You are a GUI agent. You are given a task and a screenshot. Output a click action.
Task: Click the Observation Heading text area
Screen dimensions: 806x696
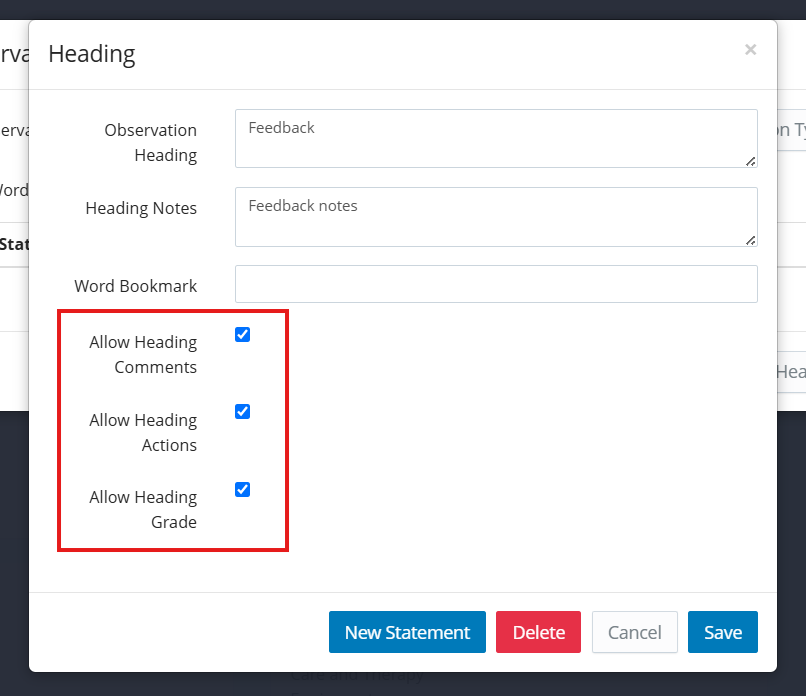[495, 138]
